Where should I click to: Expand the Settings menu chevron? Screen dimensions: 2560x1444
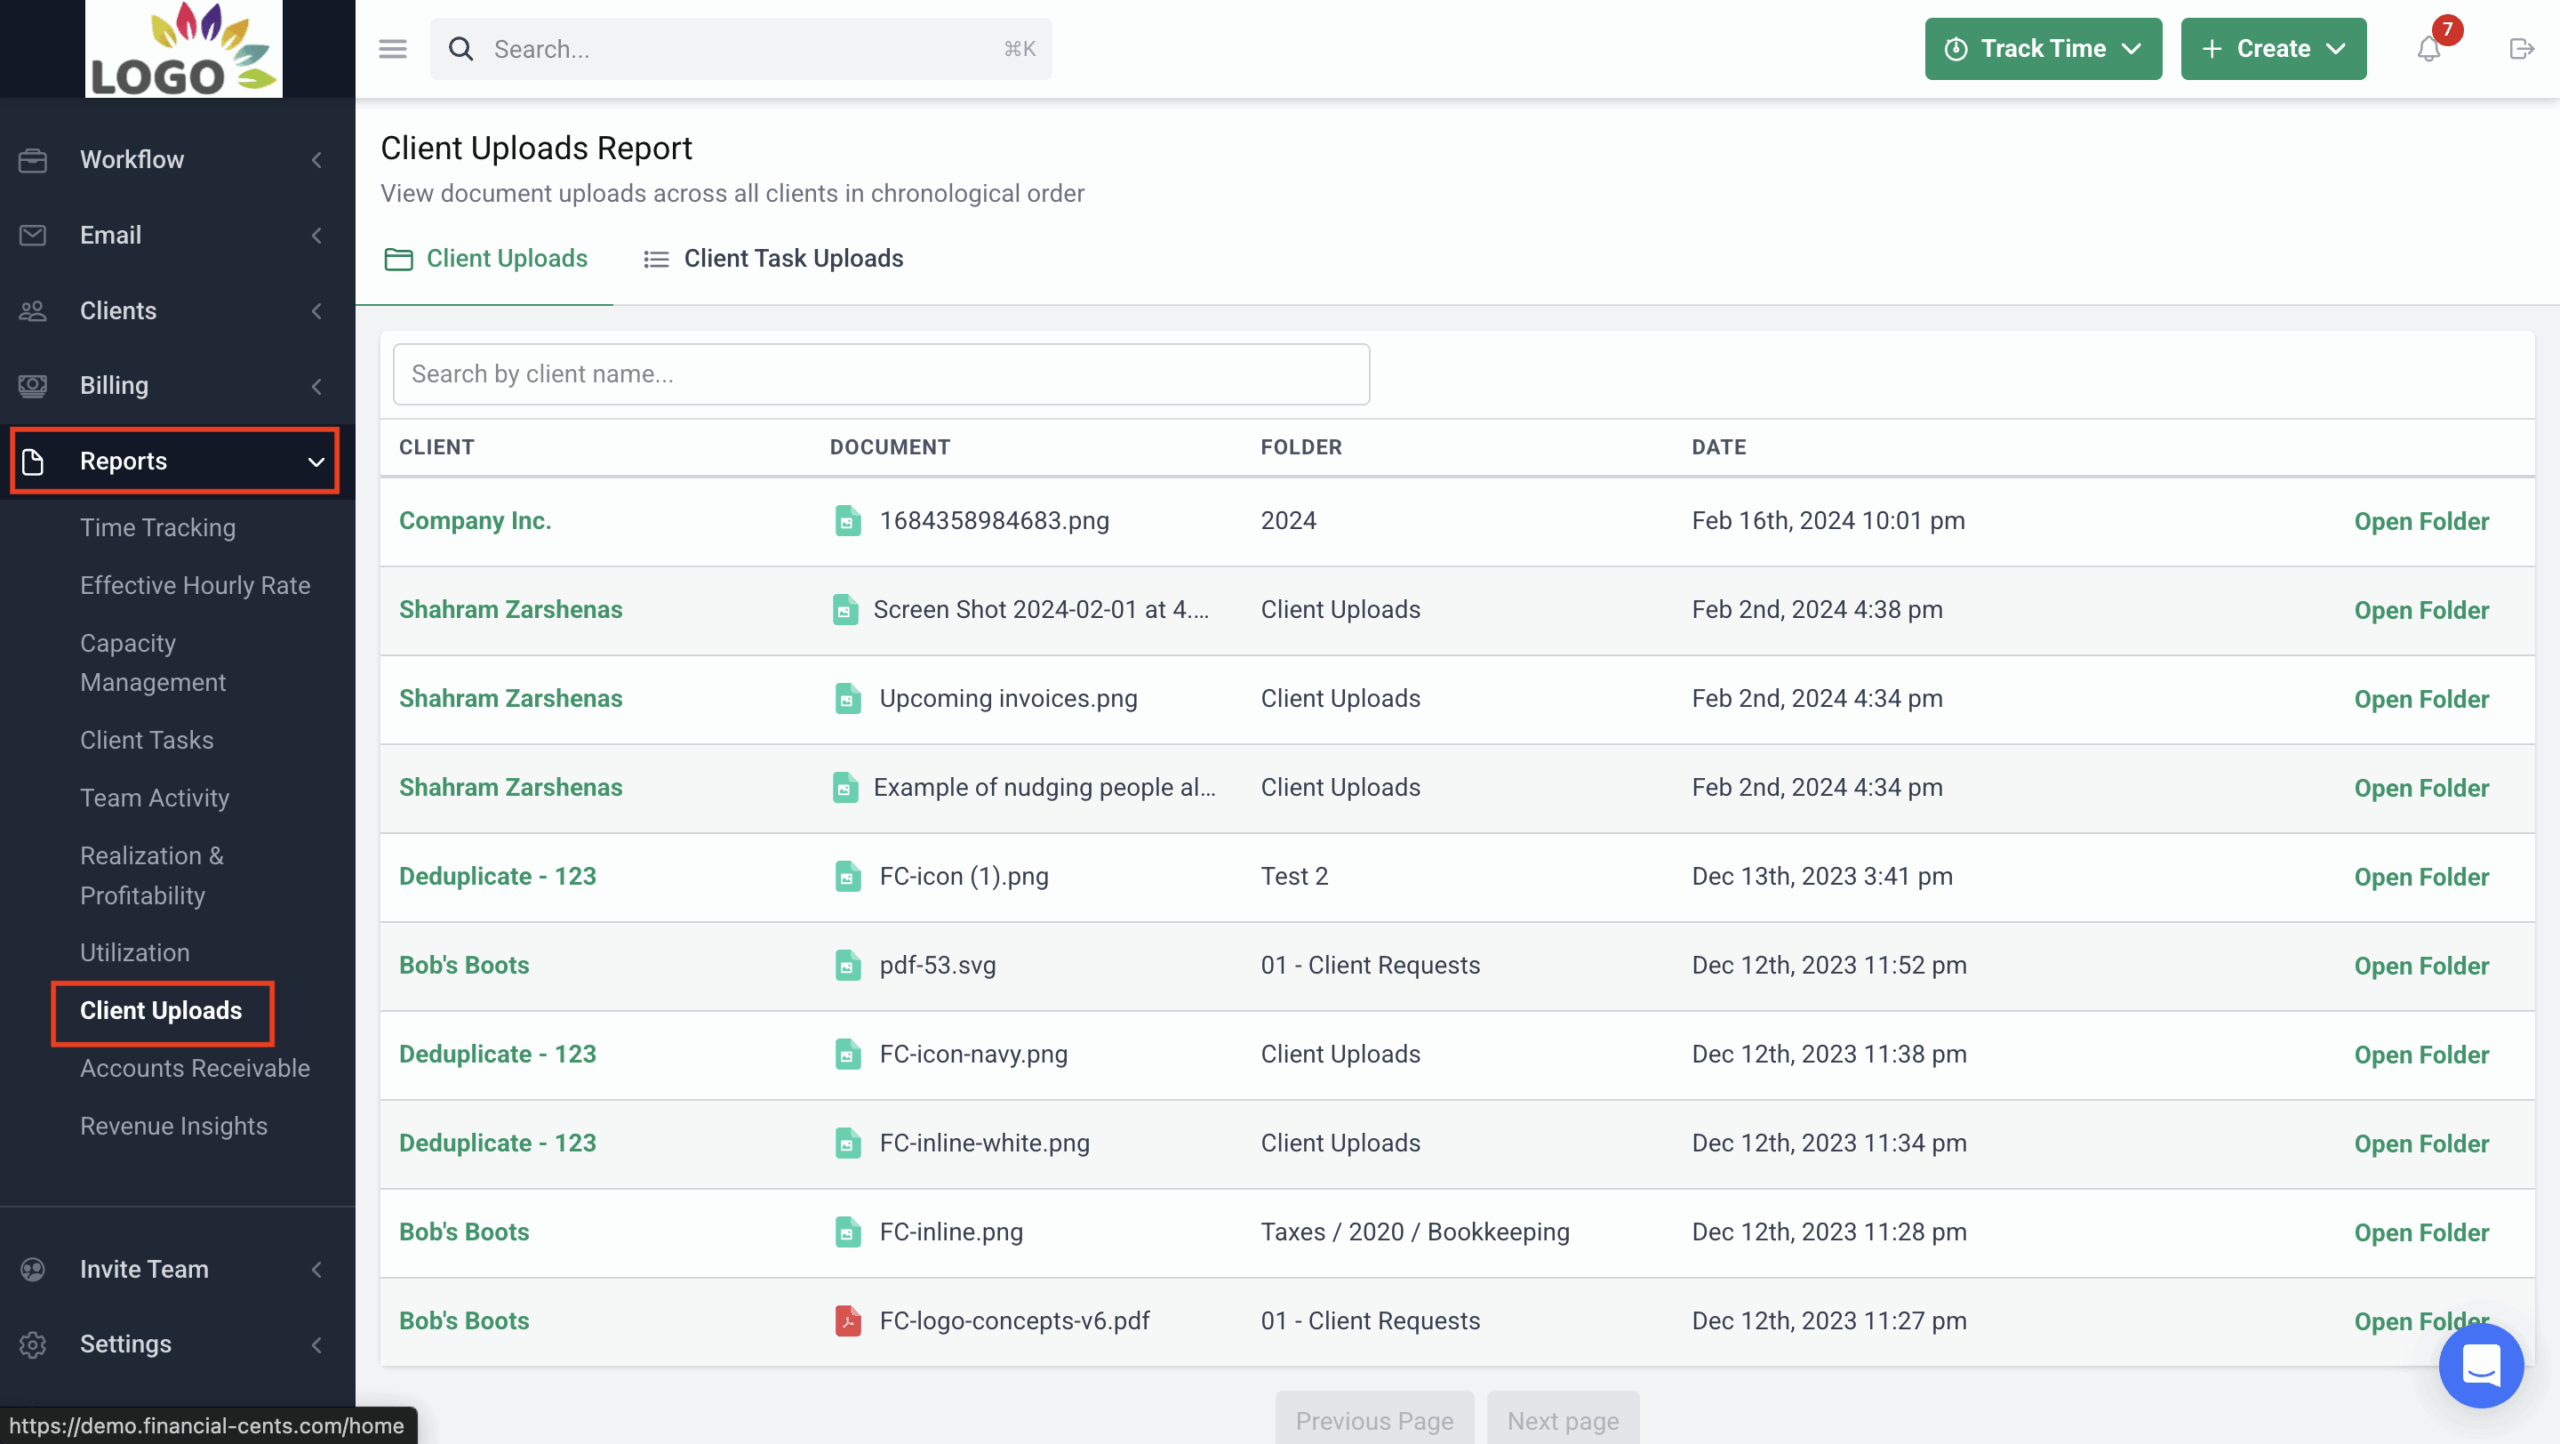(x=316, y=1344)
